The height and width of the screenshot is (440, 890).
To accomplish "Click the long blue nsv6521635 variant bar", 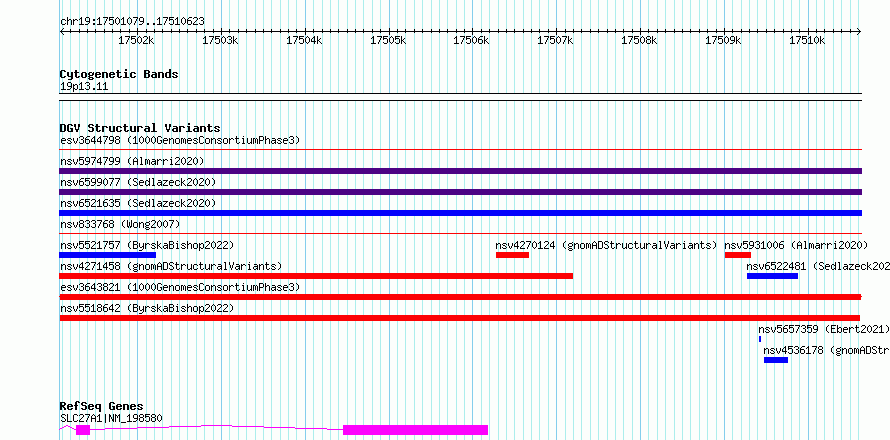I will [461, 213].
